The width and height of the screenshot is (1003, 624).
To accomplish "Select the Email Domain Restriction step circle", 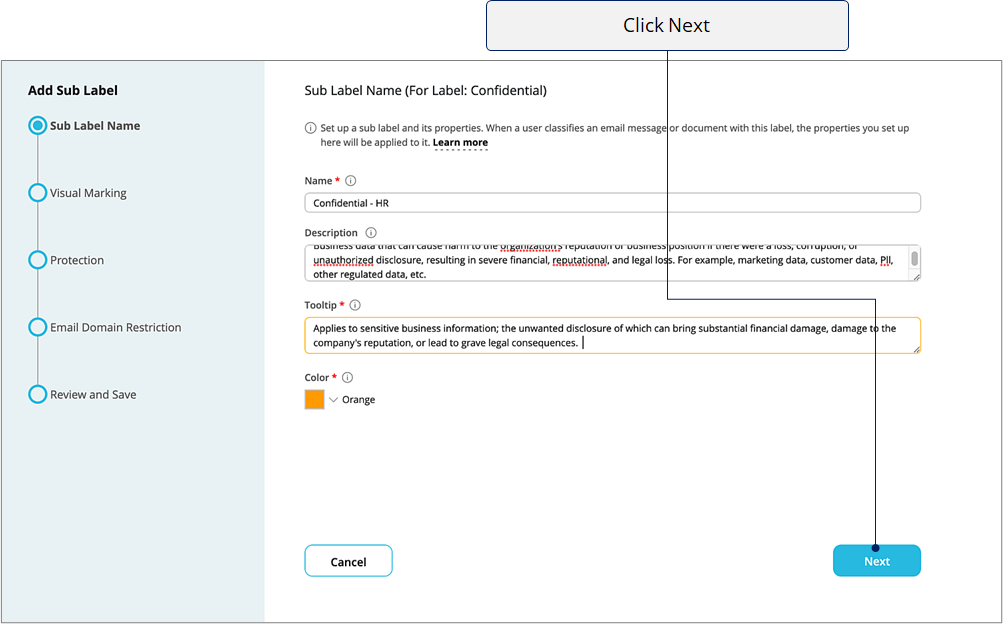I will click(x=38, y=327).
